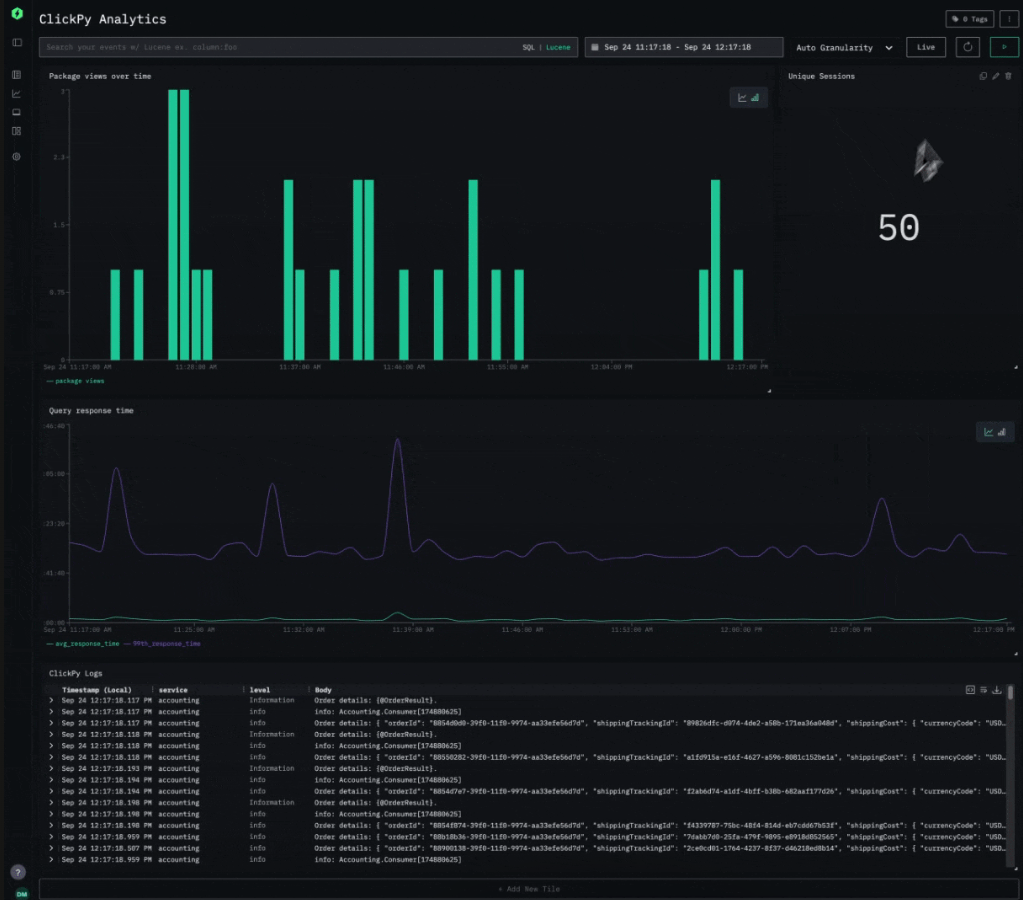1023x900 pixels.
Task: Toggle the avg_response_time legend series
Action: 83,644
